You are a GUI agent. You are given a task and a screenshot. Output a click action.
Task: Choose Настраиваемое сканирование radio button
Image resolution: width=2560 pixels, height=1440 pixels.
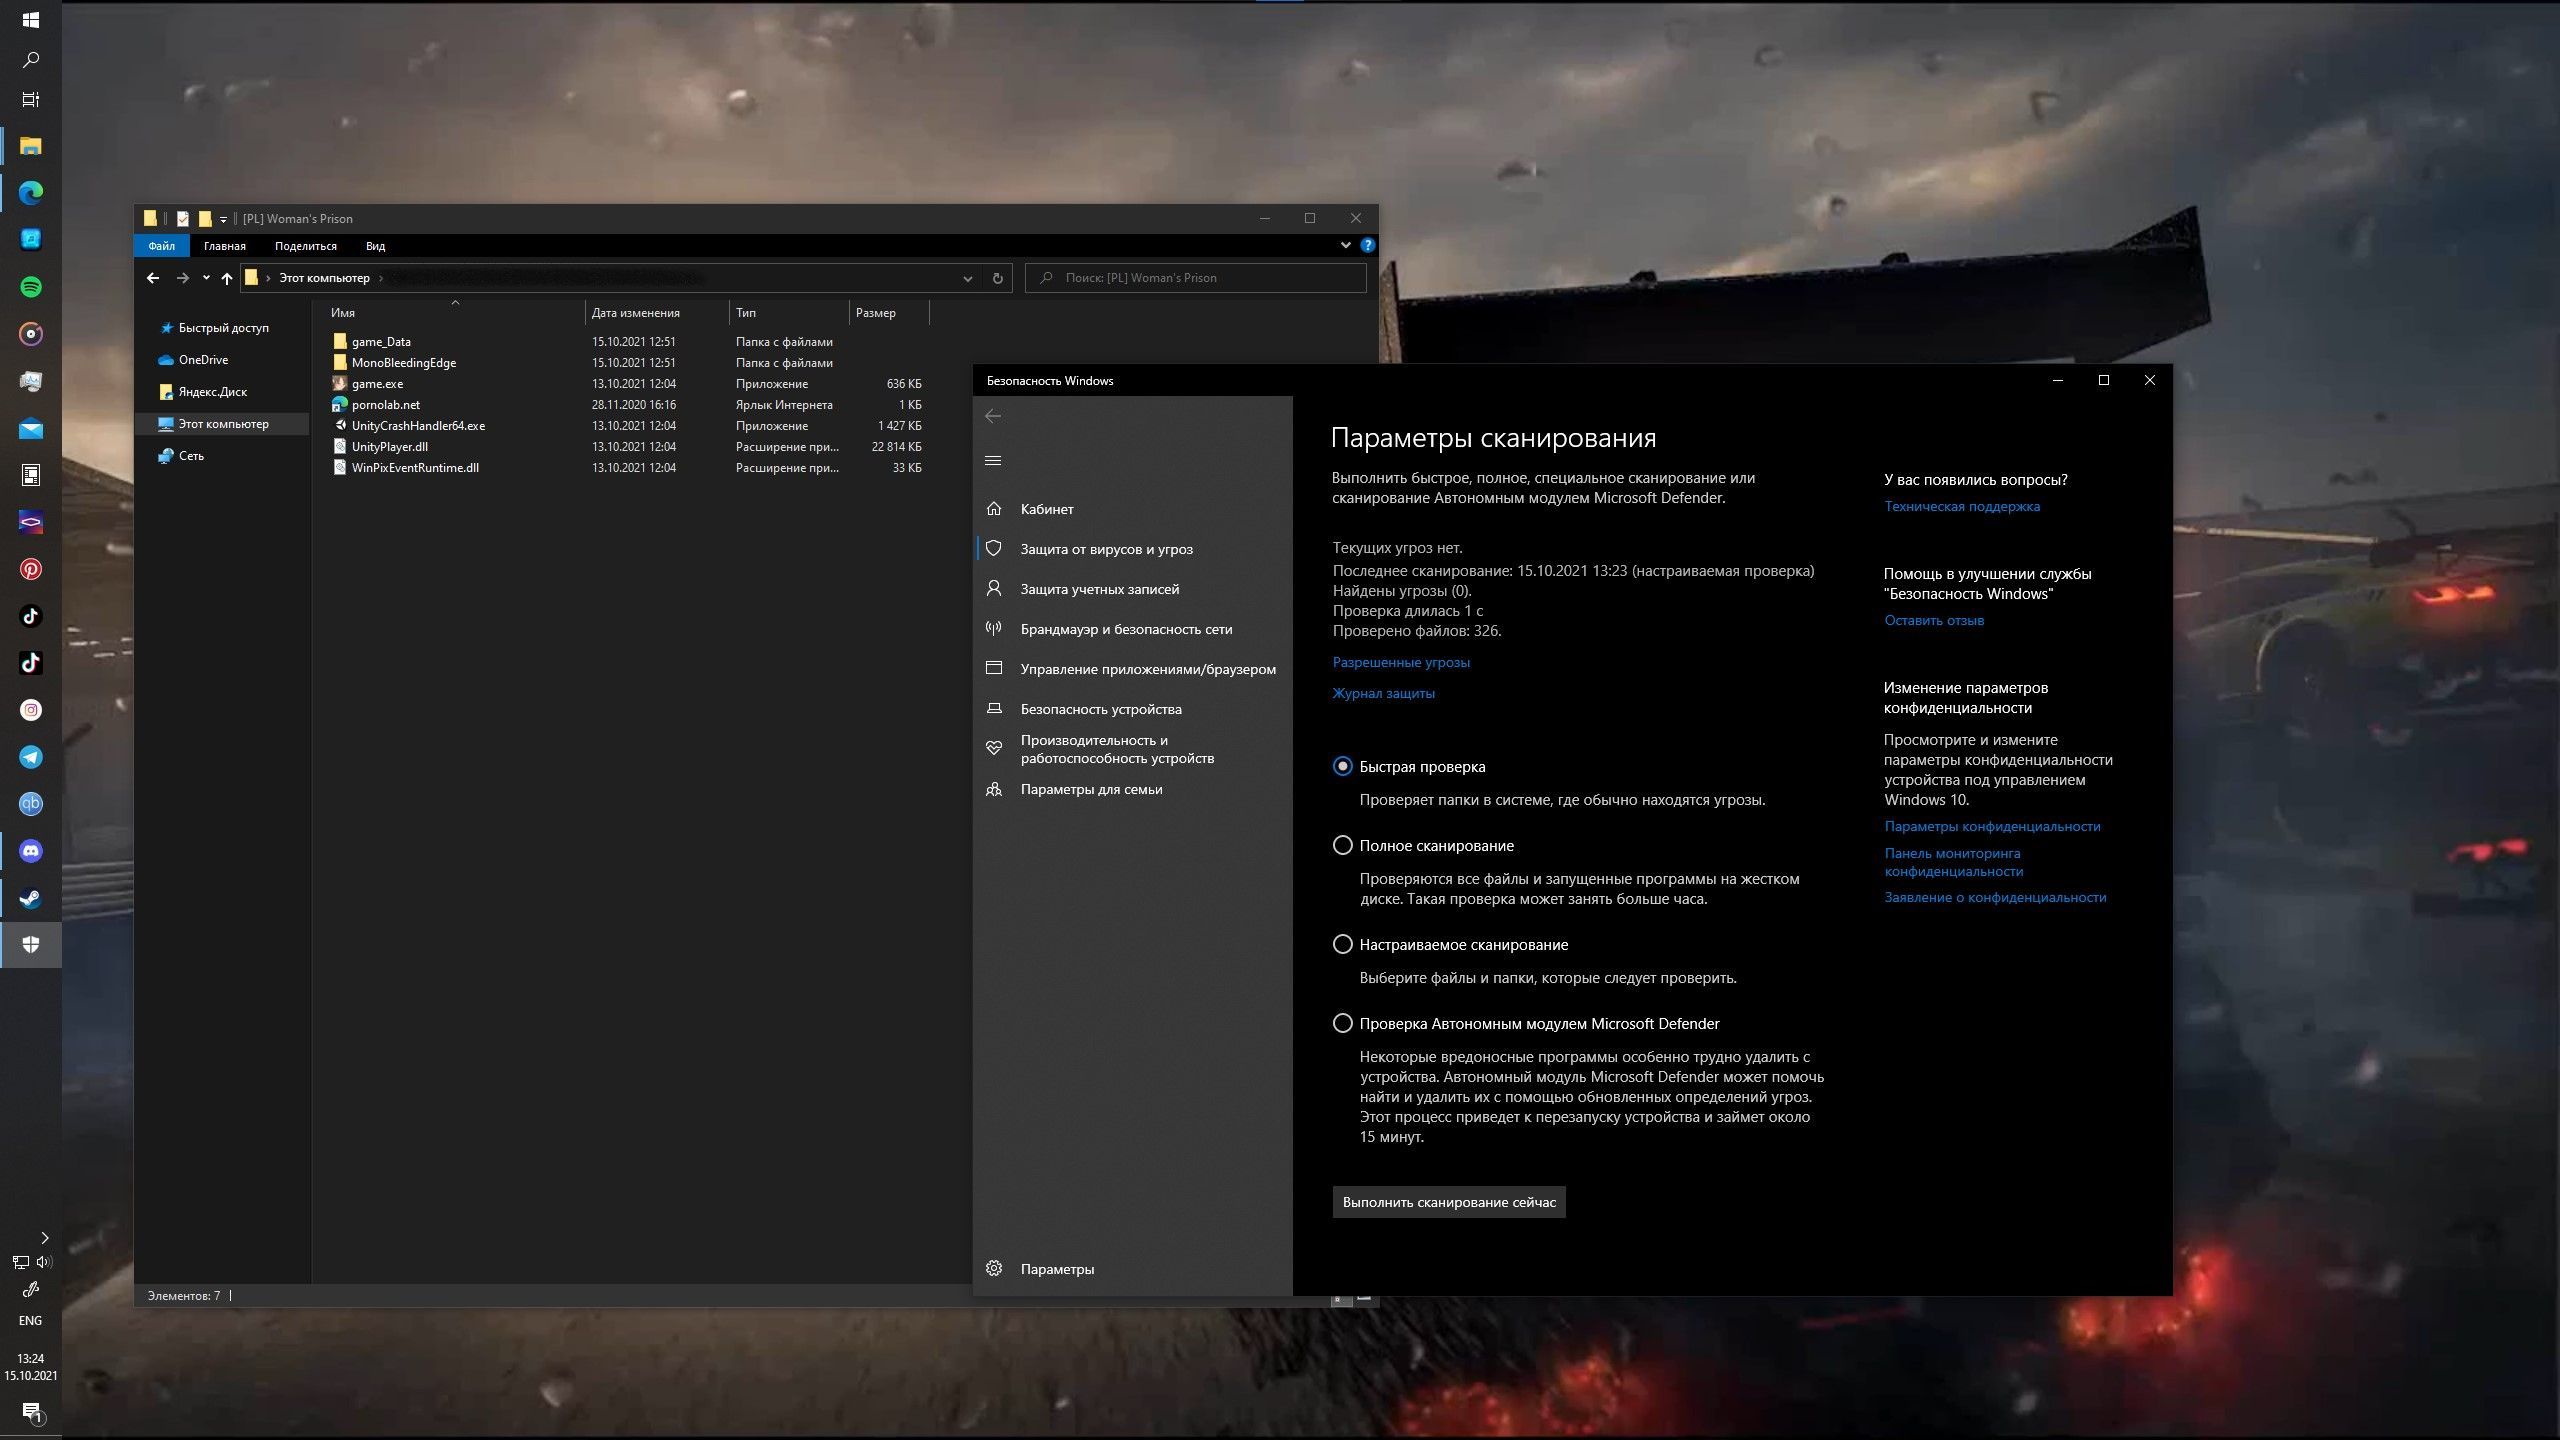coord(1342,944)
